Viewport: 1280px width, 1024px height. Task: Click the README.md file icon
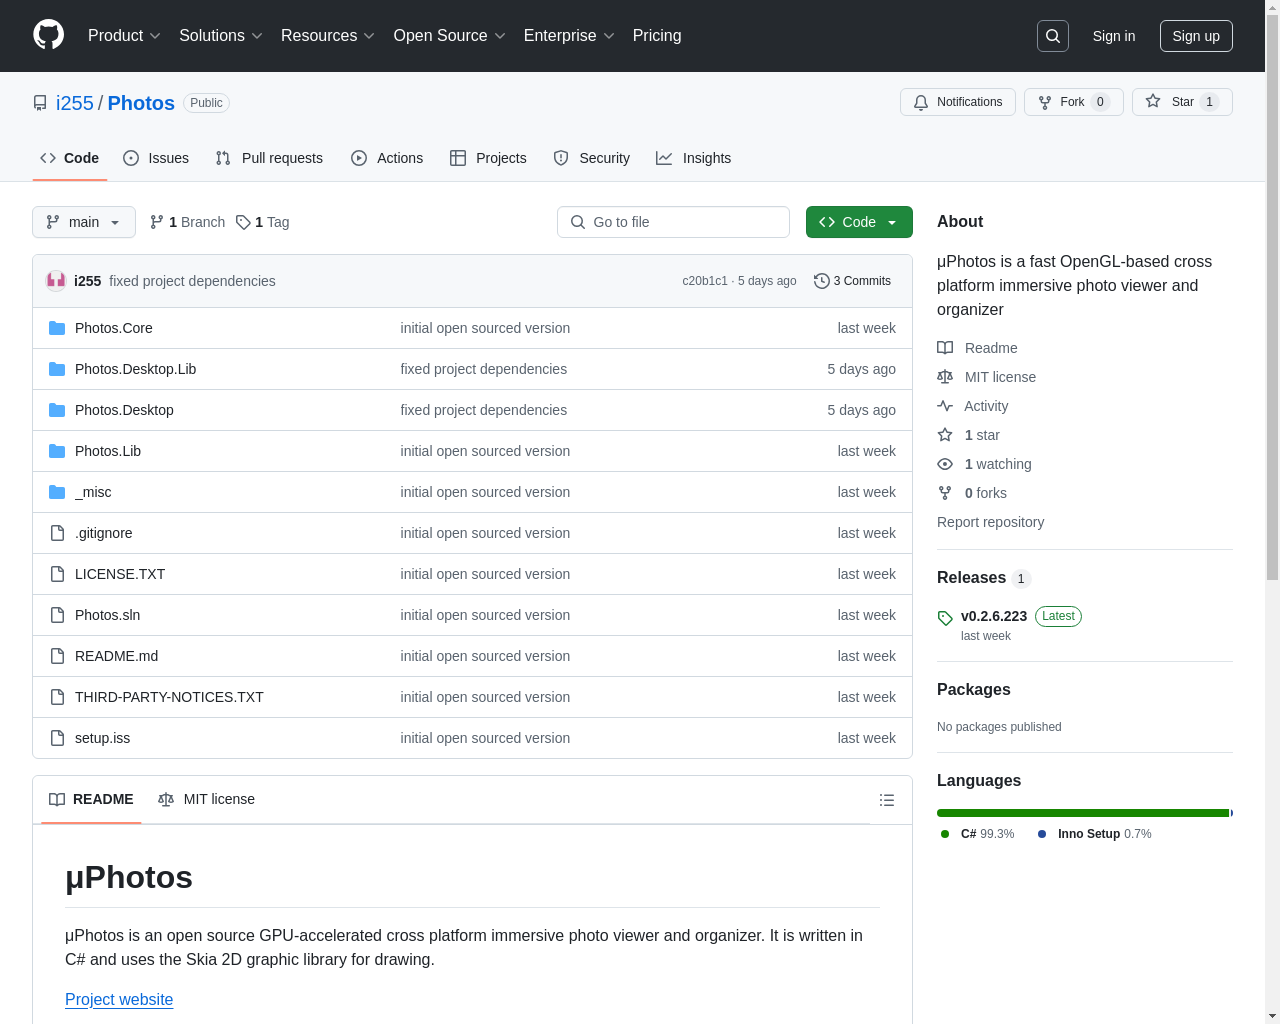57,656
